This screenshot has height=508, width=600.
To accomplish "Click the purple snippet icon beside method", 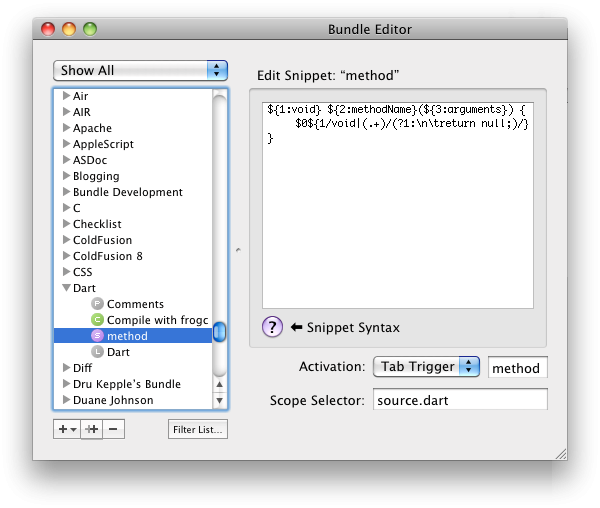I will (97, 336).
